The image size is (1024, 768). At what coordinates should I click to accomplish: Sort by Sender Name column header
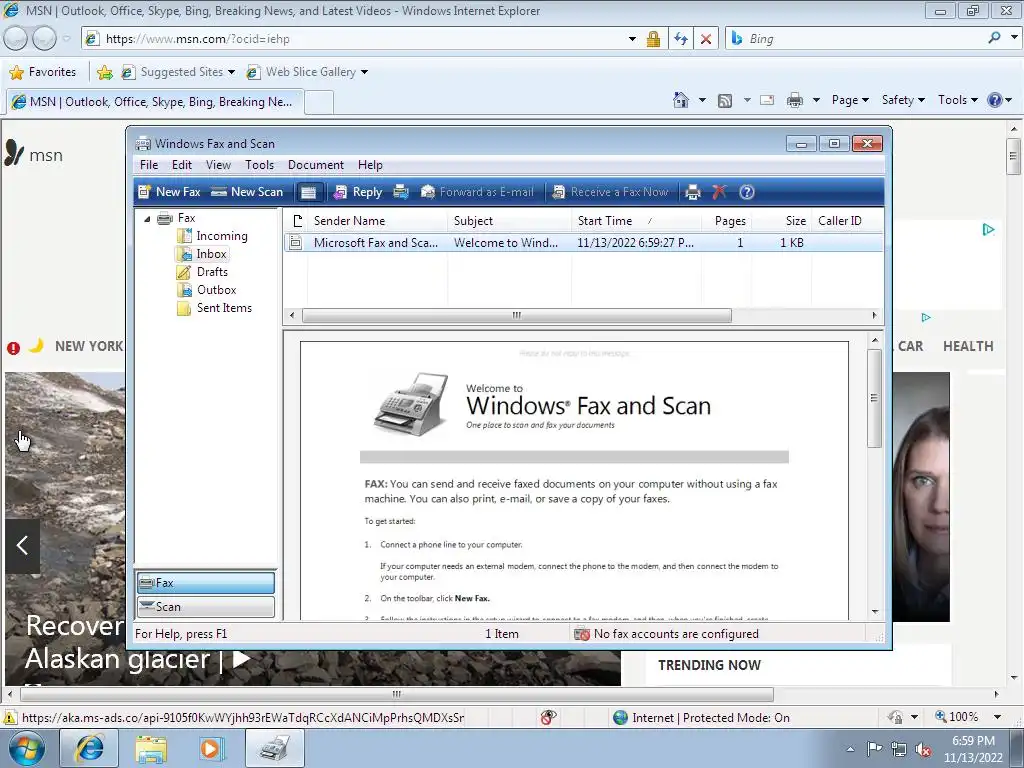pyautogui.click(x=377, y=221)
